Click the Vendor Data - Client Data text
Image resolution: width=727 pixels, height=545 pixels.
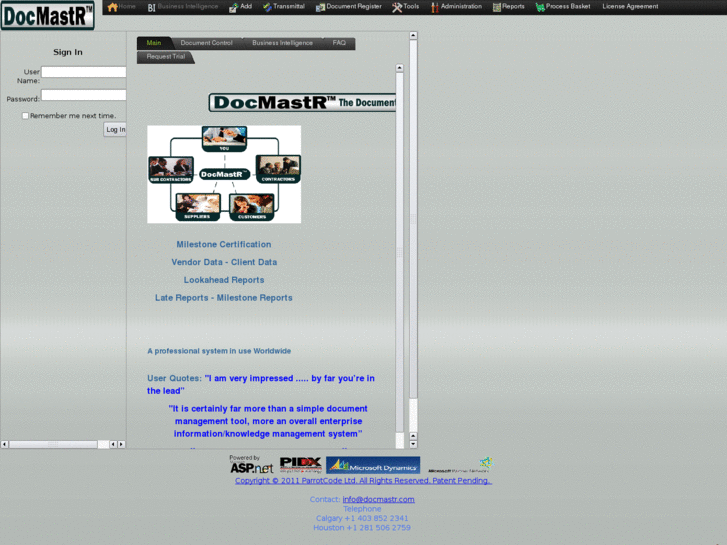click(x=224, y=262)
